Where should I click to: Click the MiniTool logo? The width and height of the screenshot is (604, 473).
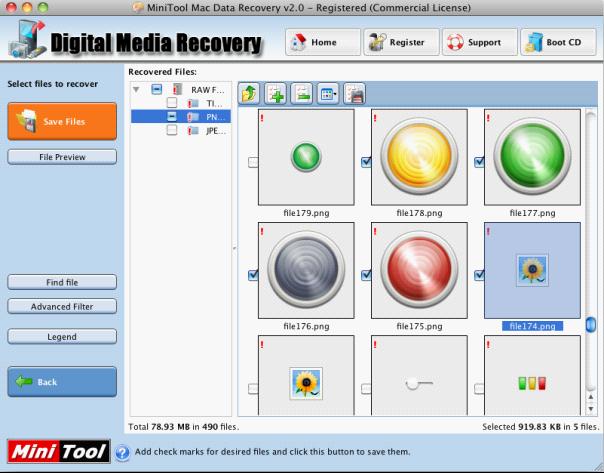click(x=59, y=451)
